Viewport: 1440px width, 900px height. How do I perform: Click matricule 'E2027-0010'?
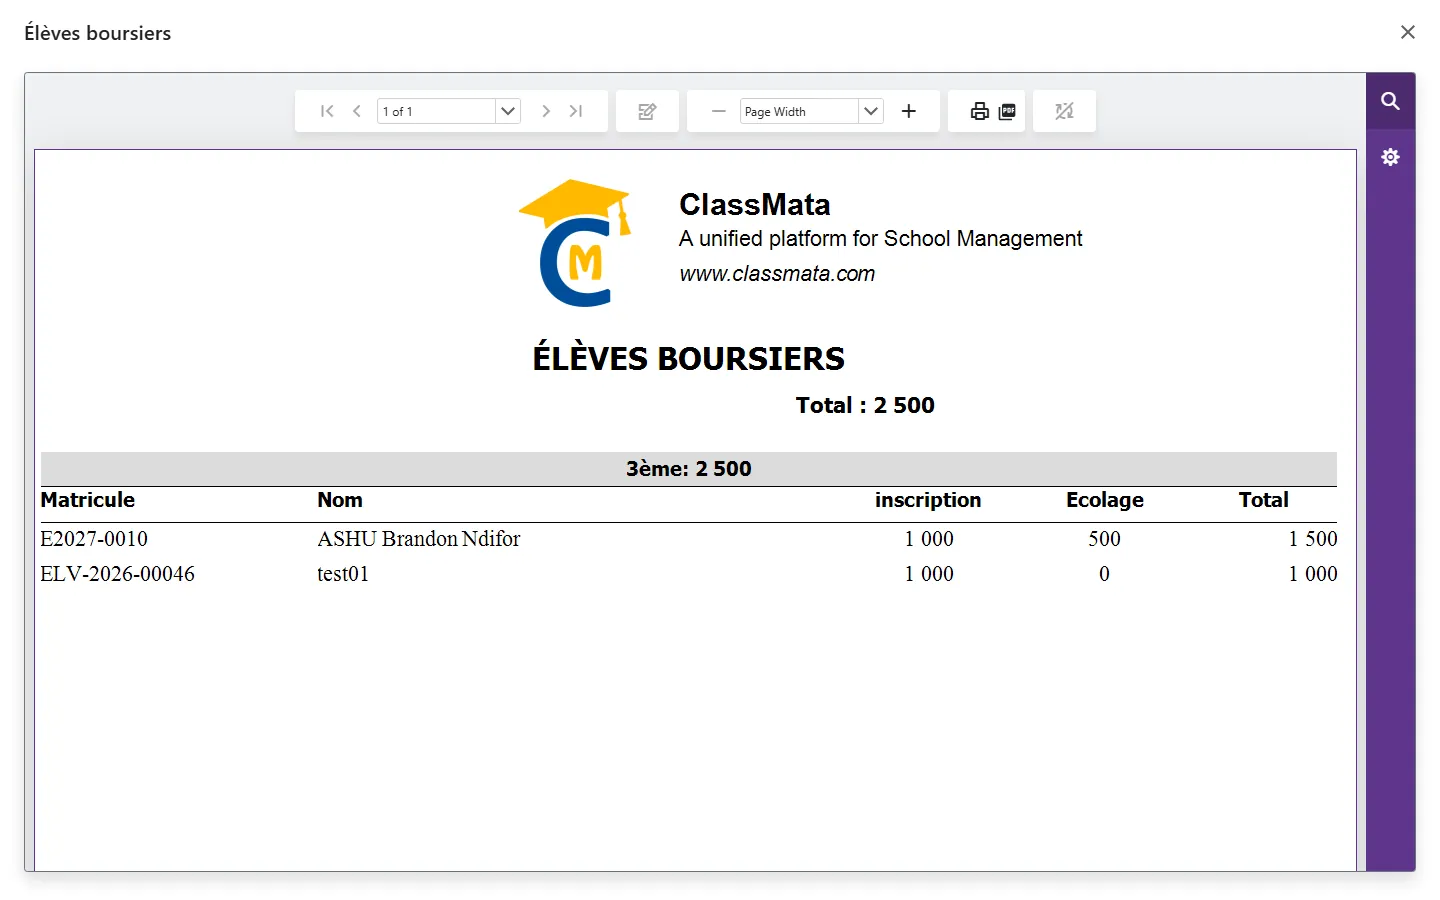coord(94,539)
